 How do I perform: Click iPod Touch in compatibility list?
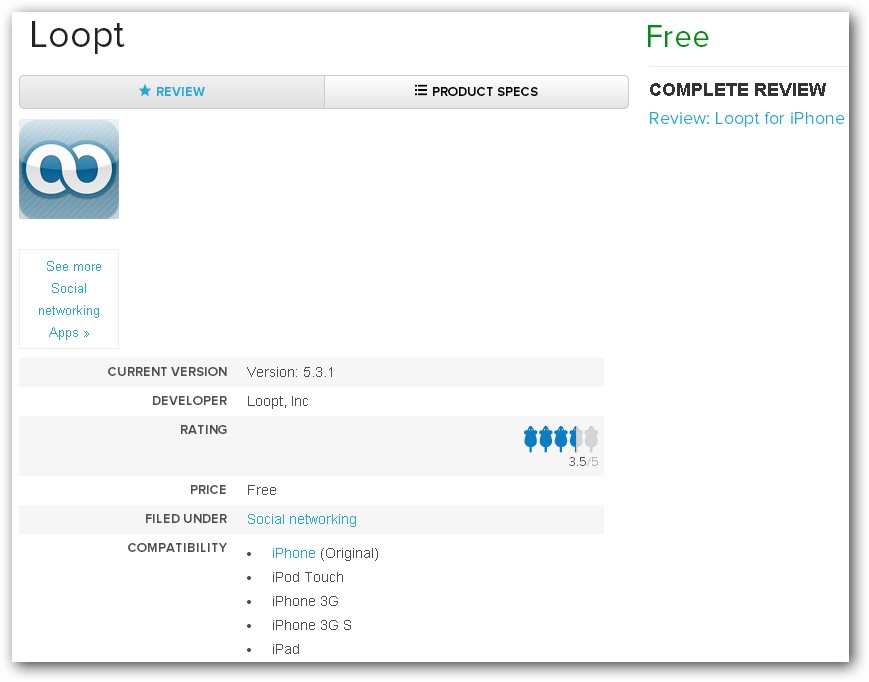308,577
